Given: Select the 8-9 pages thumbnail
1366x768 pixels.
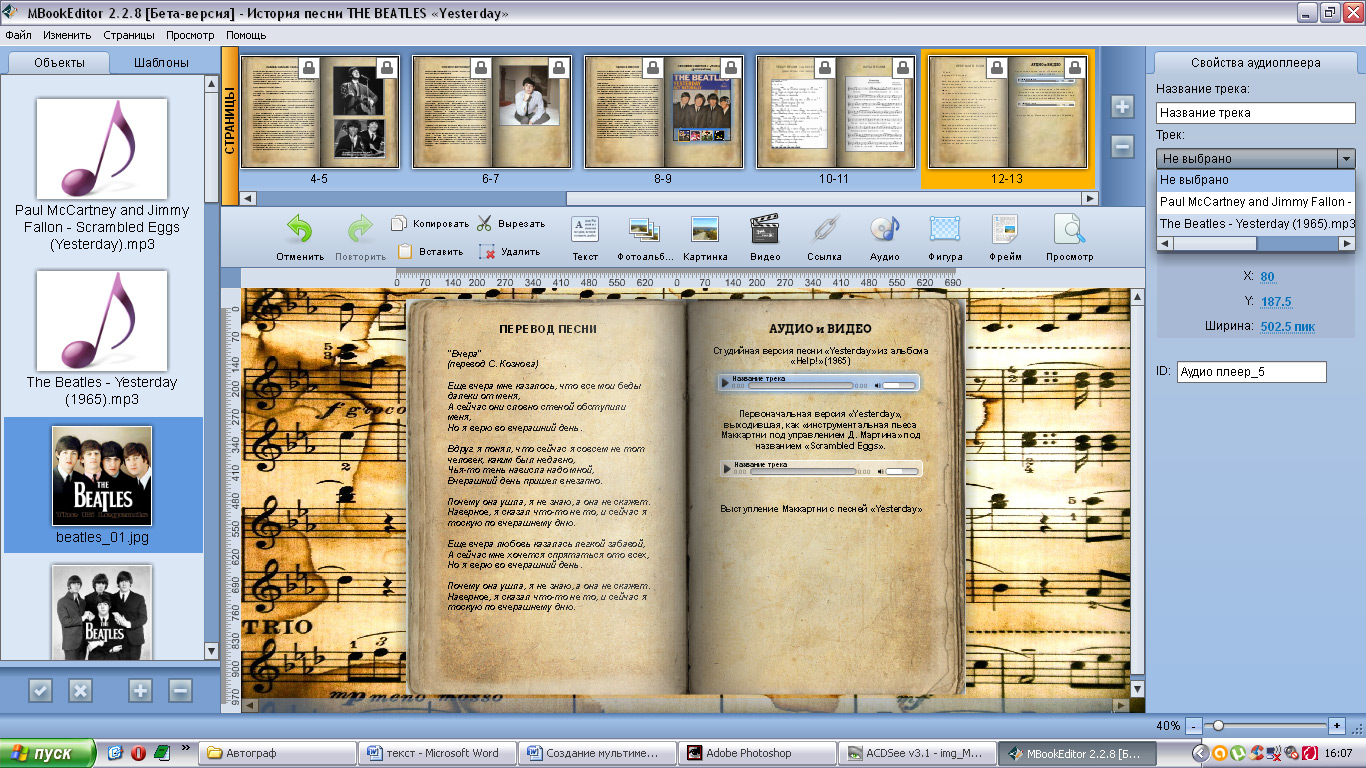Looking at the screenshot, I should coord(664,112).
